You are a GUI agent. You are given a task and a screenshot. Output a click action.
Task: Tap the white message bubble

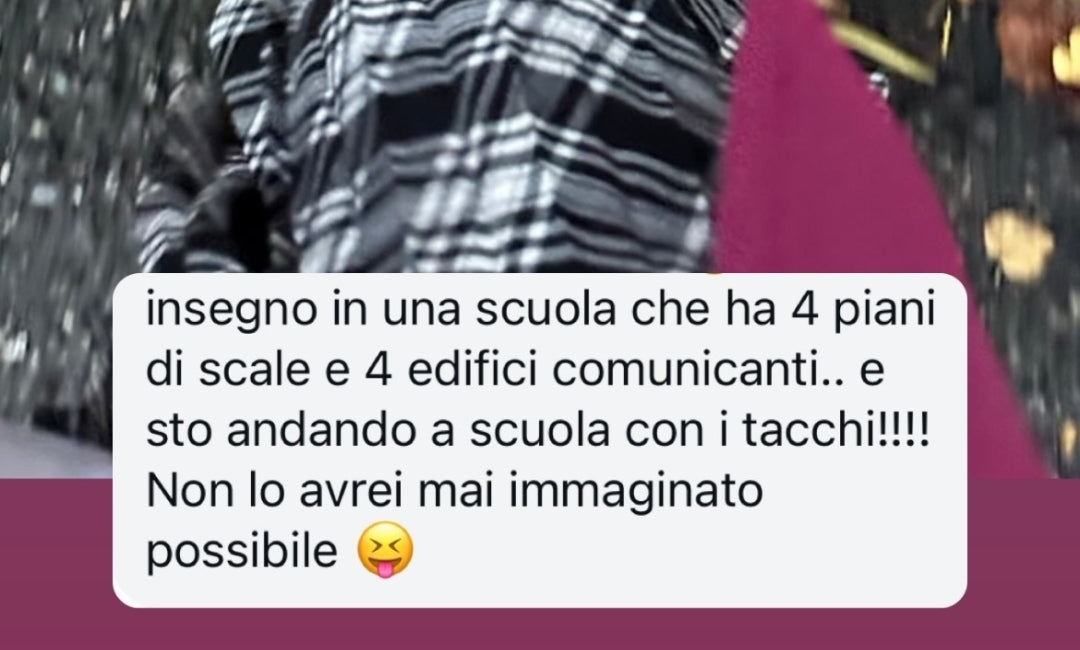pyautogui.click(x=539, y=441)
